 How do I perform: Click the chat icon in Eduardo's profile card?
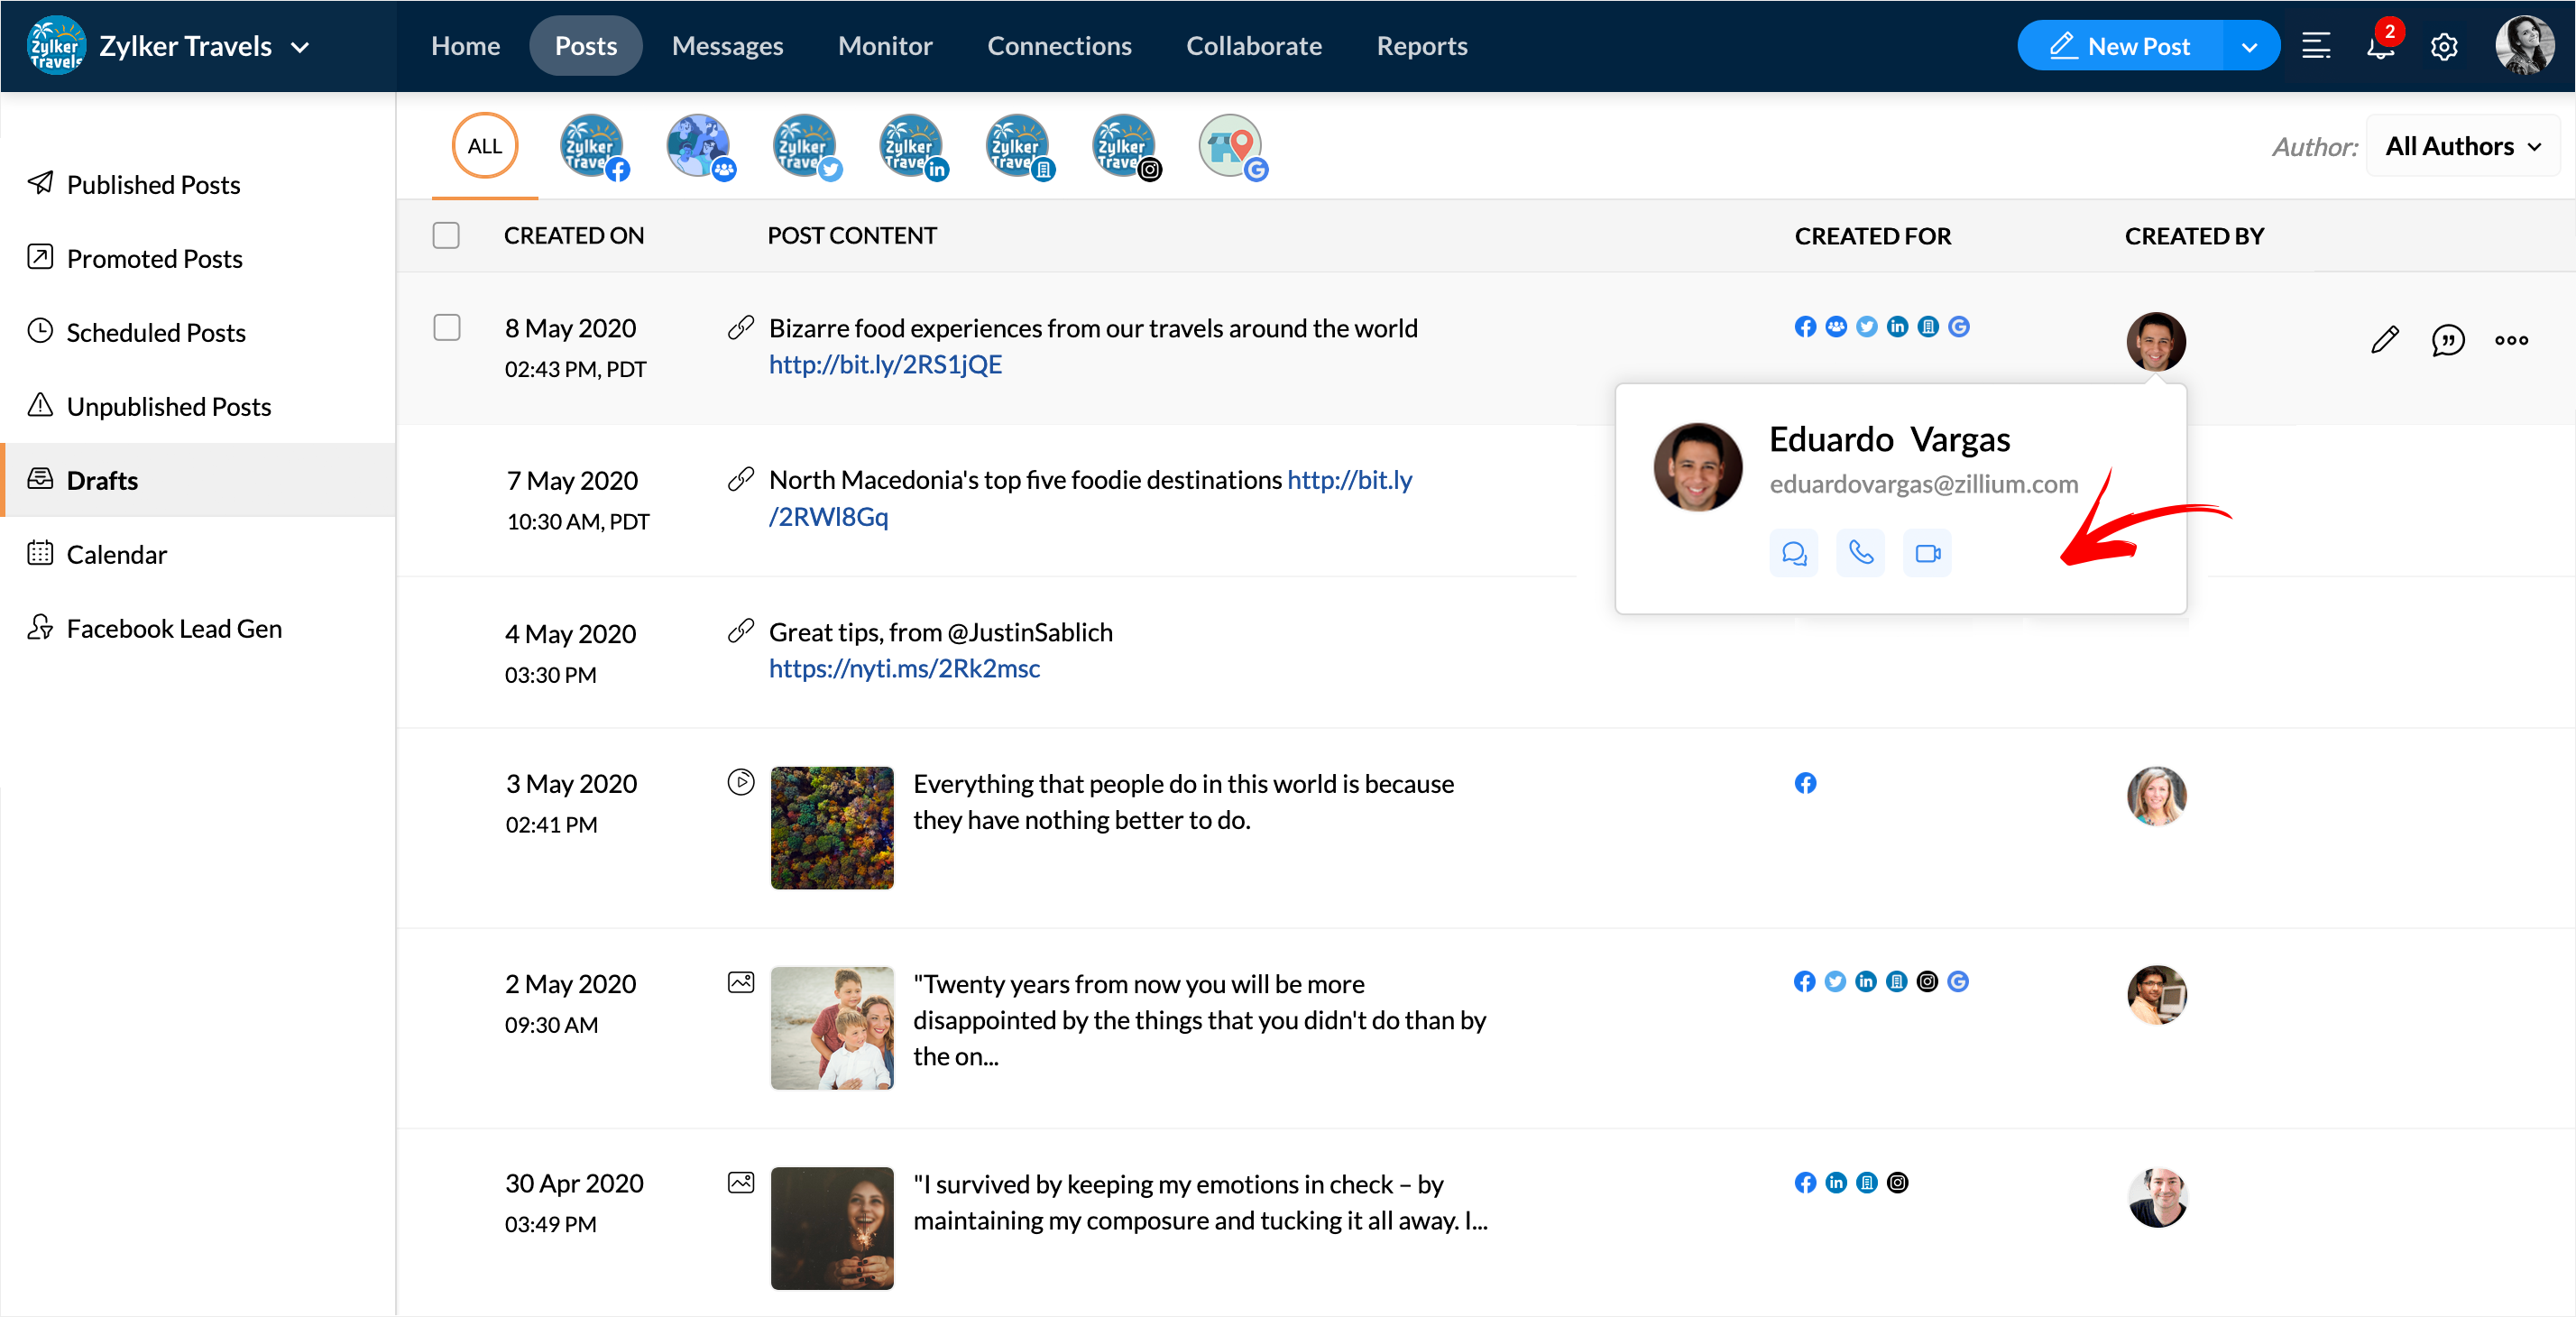(1794, 553)
